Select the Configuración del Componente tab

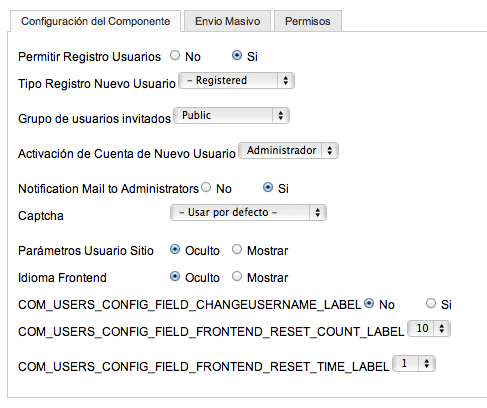(95, 21)
